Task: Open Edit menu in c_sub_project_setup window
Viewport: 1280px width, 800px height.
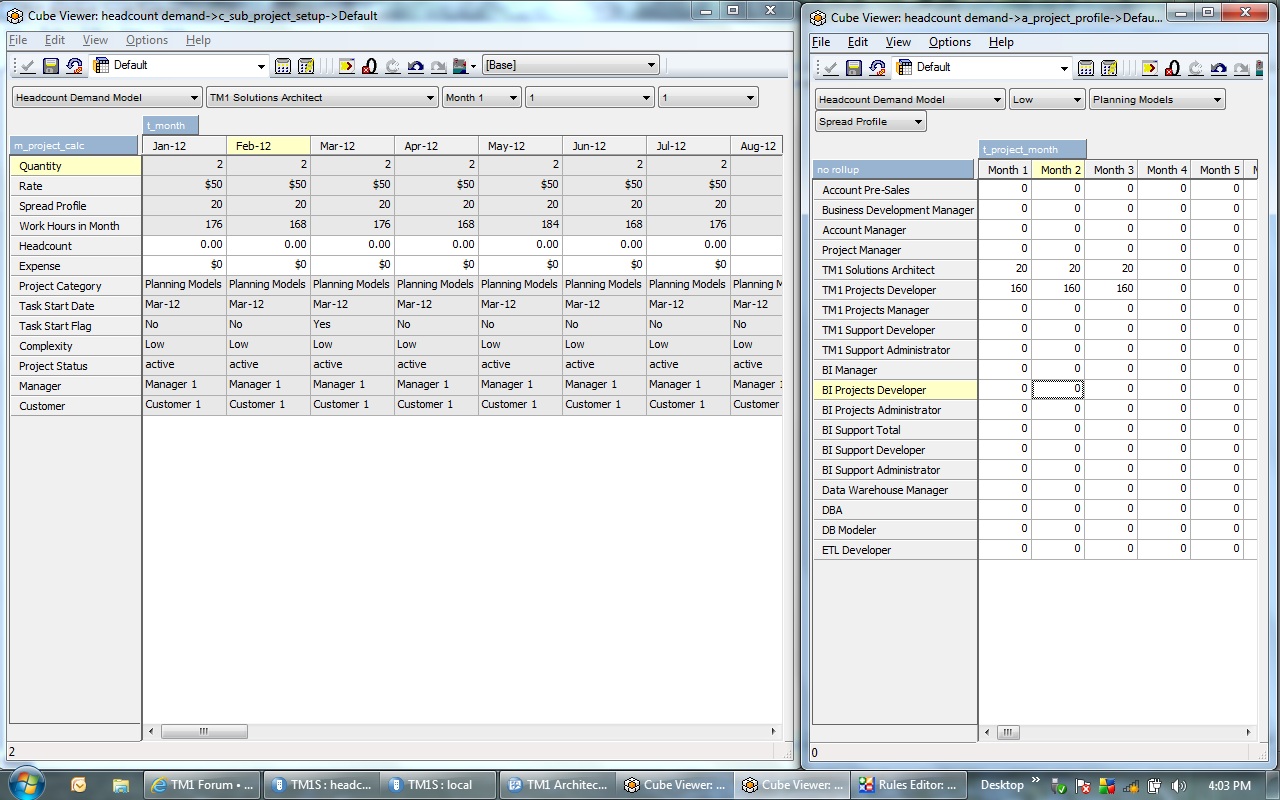Action: point(55,40)
